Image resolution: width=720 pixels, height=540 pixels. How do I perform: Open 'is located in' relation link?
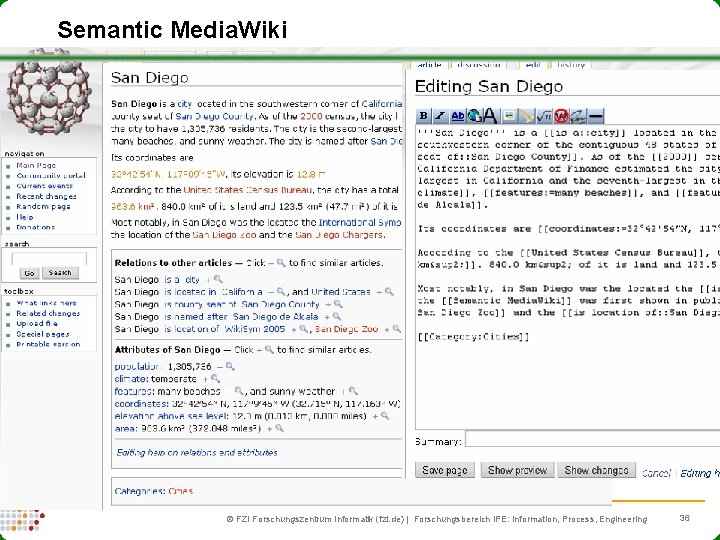click(x=190, y=292)
